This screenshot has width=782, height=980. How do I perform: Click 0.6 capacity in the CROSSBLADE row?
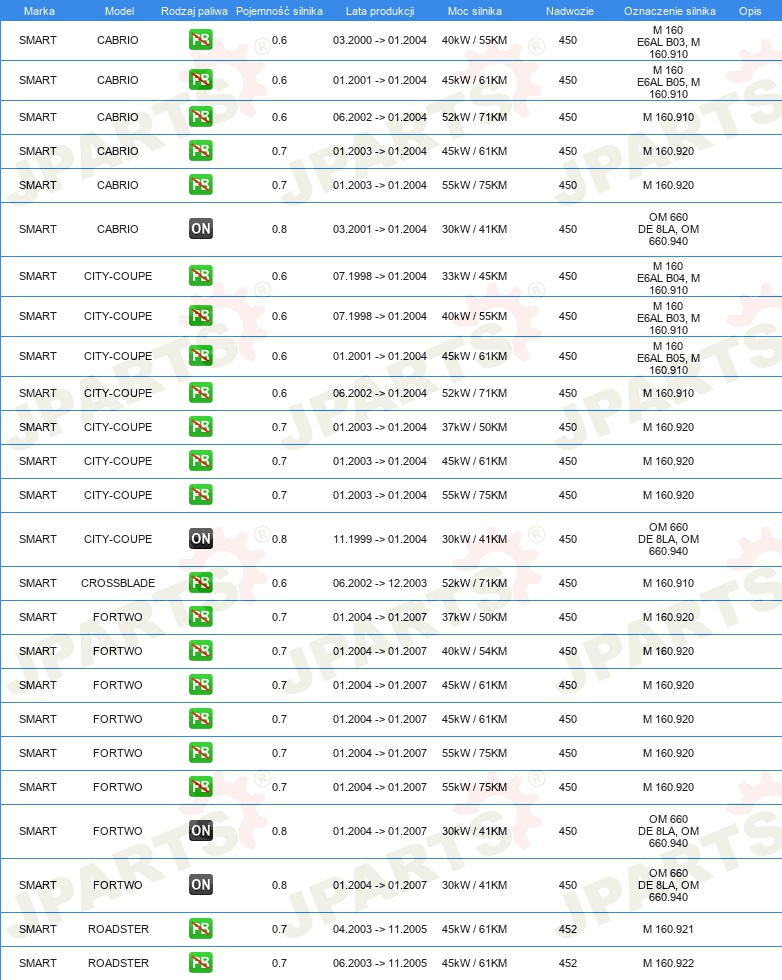tap(279, 583)
